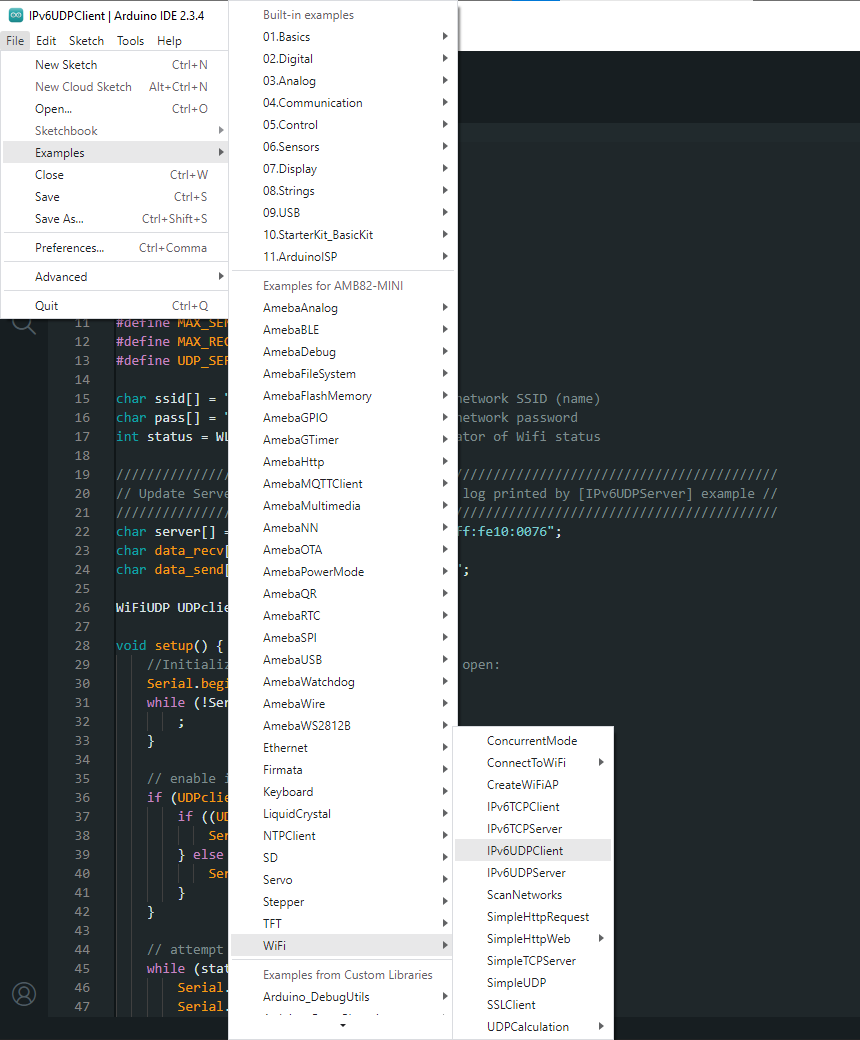The image size is (860, 1040).
Task: Select the ScanNetworks WiFi example
Action: point(524,895)
